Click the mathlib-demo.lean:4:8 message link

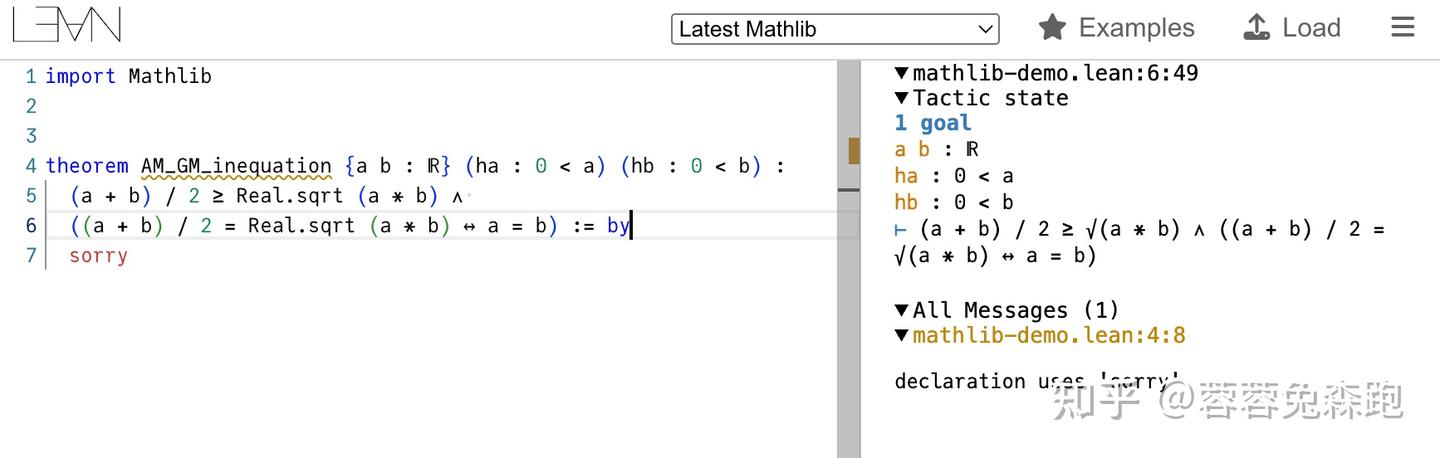[1049, 335]
